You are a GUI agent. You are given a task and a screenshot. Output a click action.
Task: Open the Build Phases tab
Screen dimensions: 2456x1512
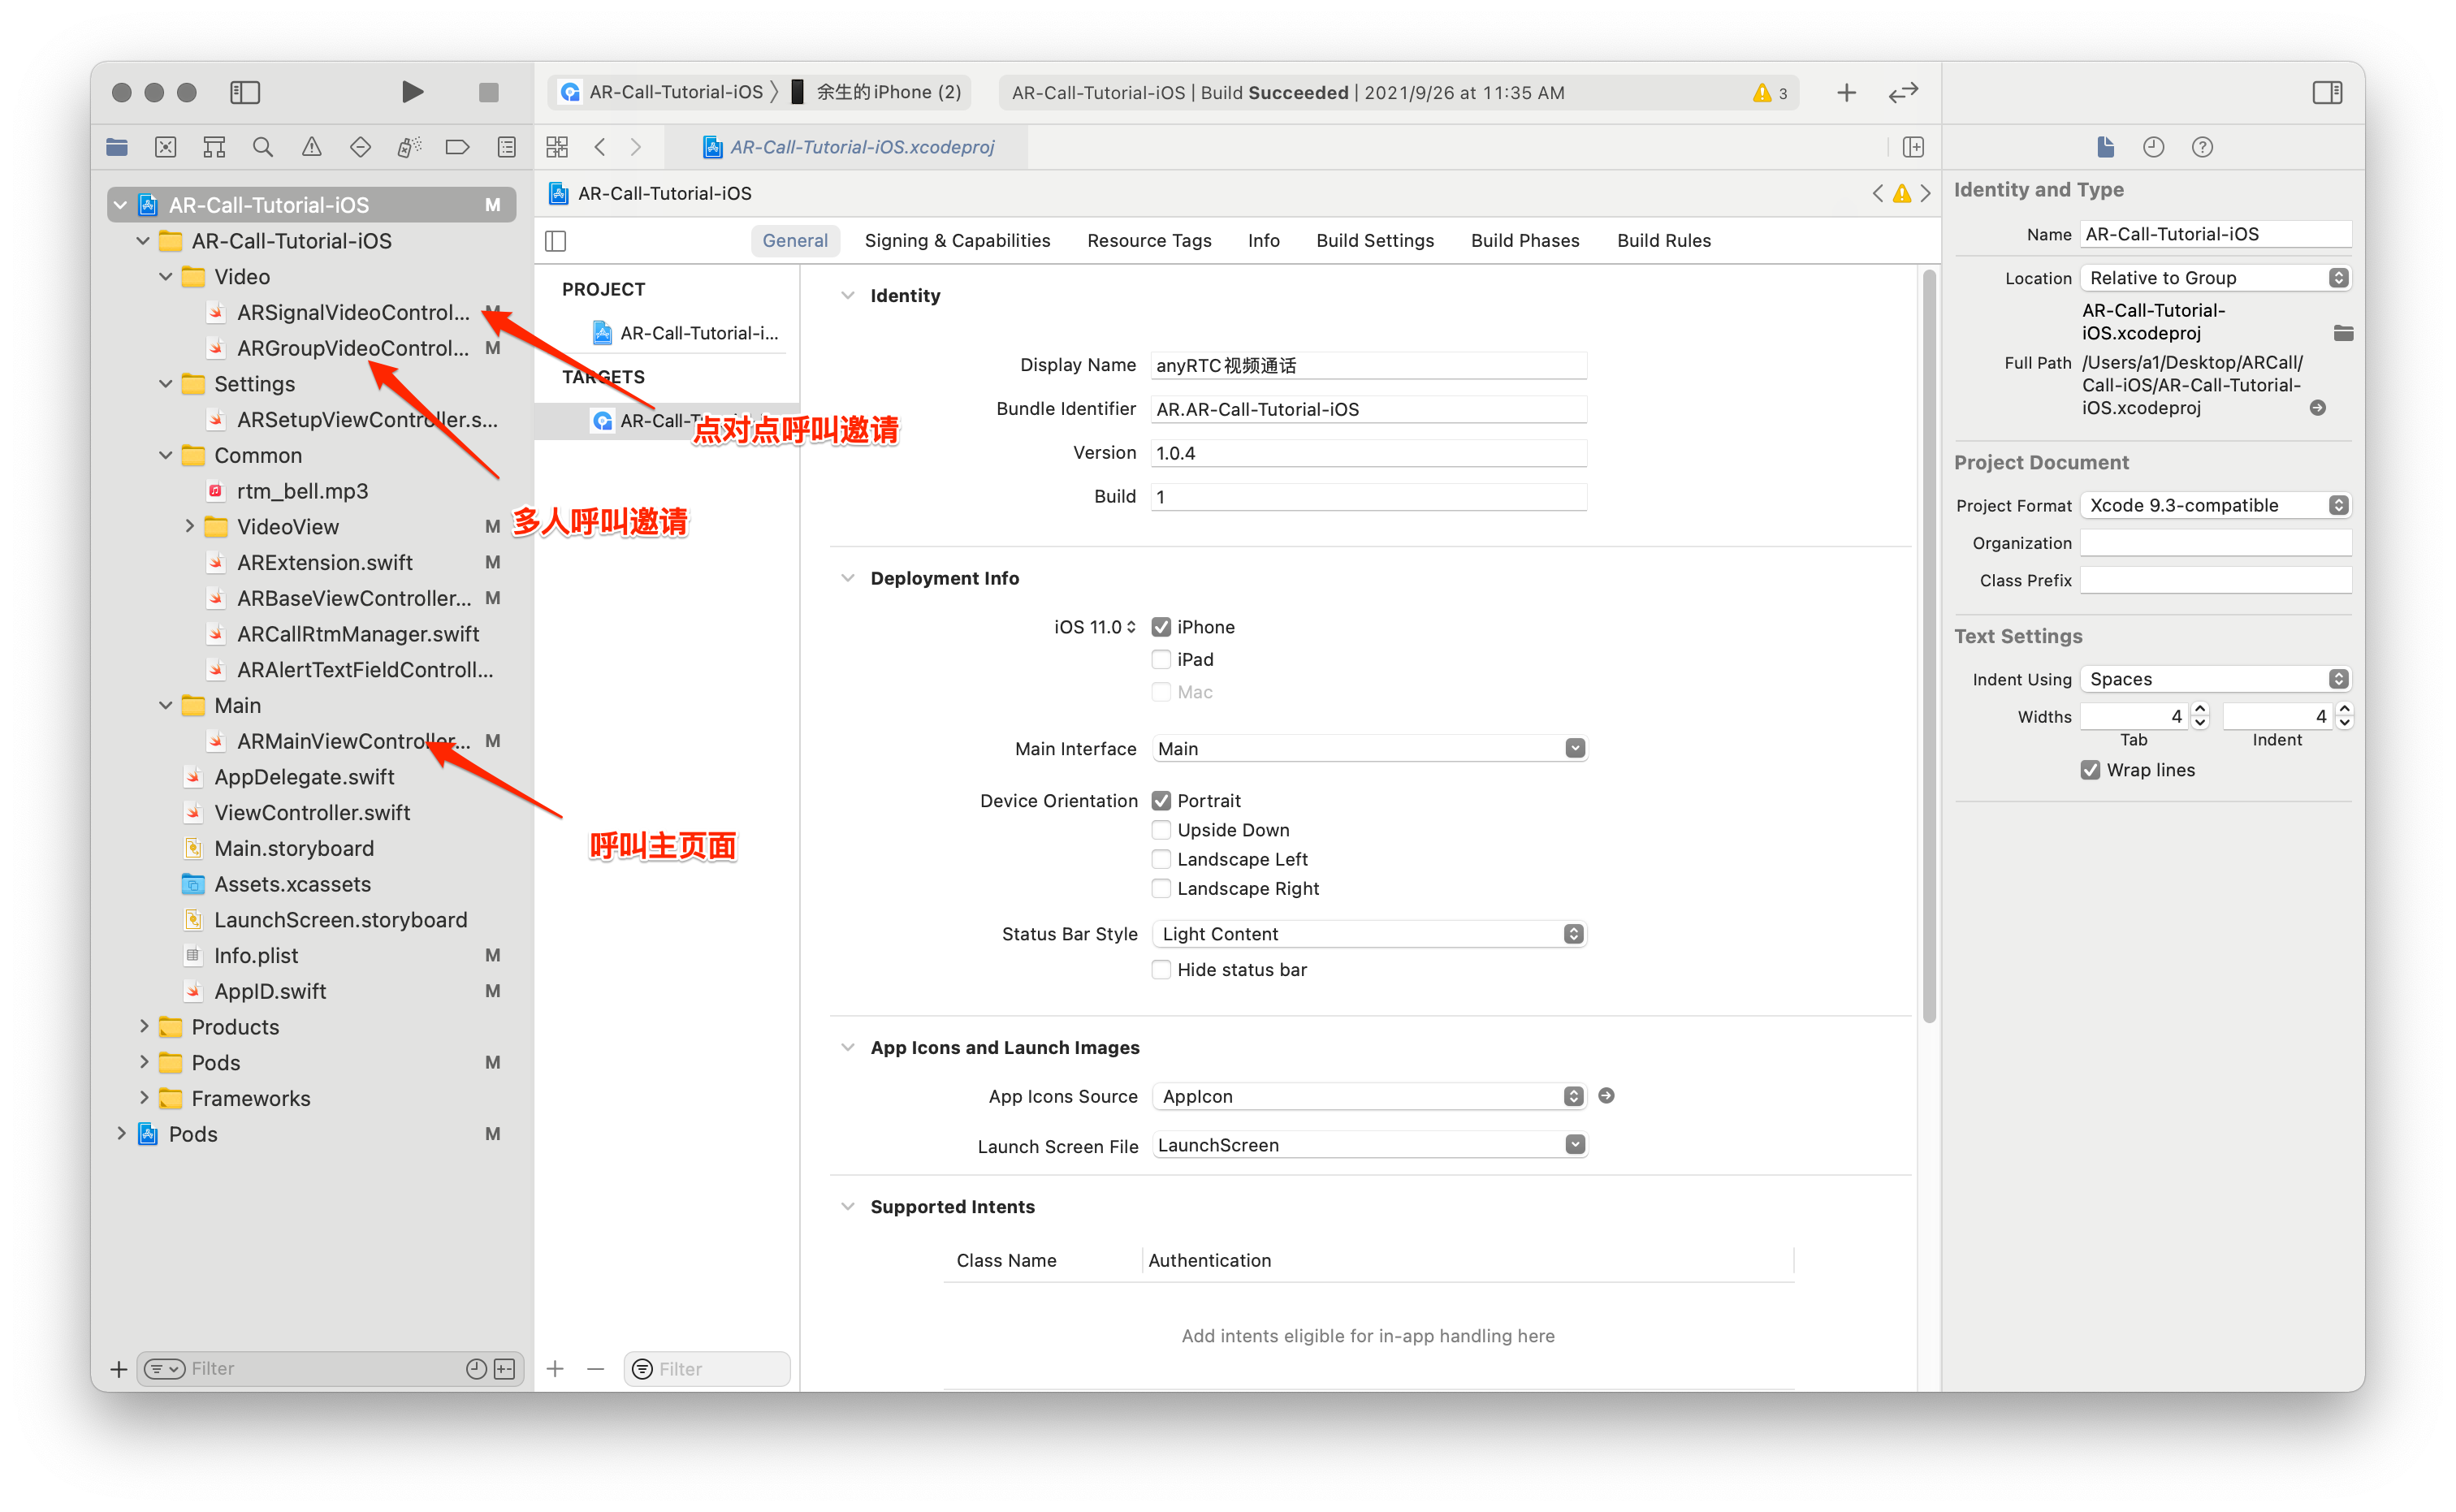pos(1525,241)
